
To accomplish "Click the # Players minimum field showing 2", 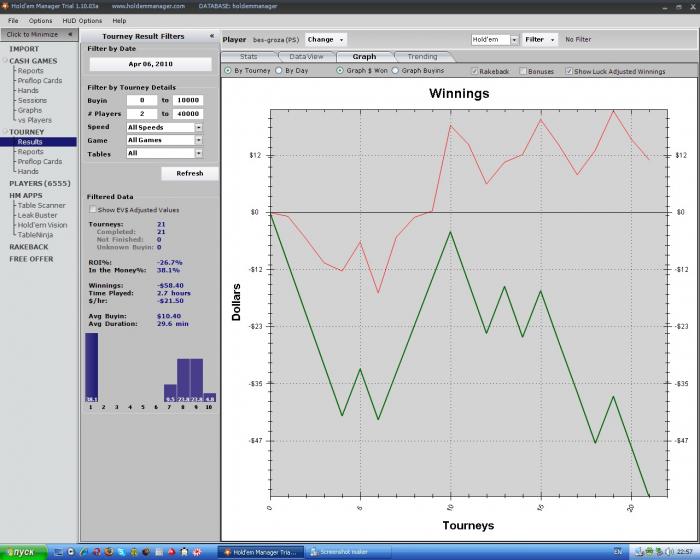I will pos(142,113).
